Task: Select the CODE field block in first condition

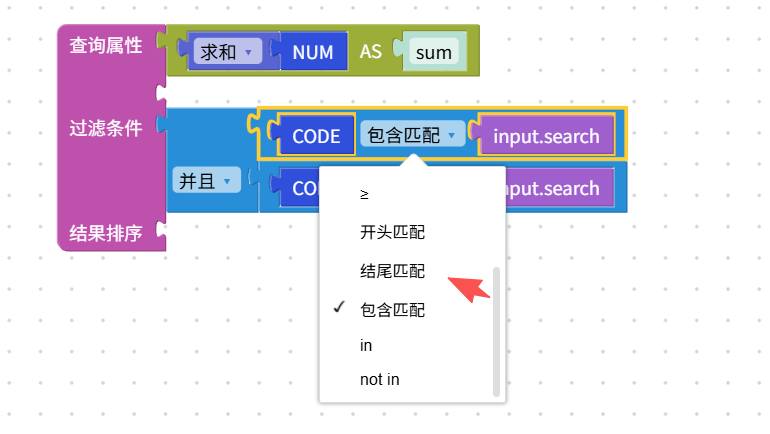Action: (317, 137)
